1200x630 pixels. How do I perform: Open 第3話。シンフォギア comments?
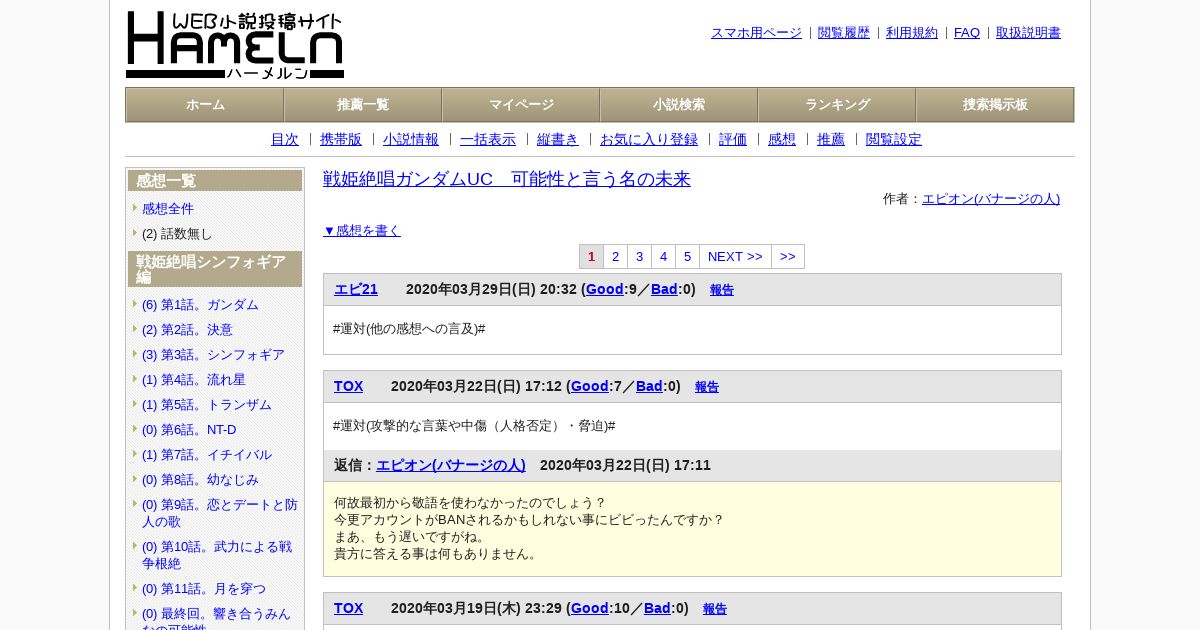213,355
